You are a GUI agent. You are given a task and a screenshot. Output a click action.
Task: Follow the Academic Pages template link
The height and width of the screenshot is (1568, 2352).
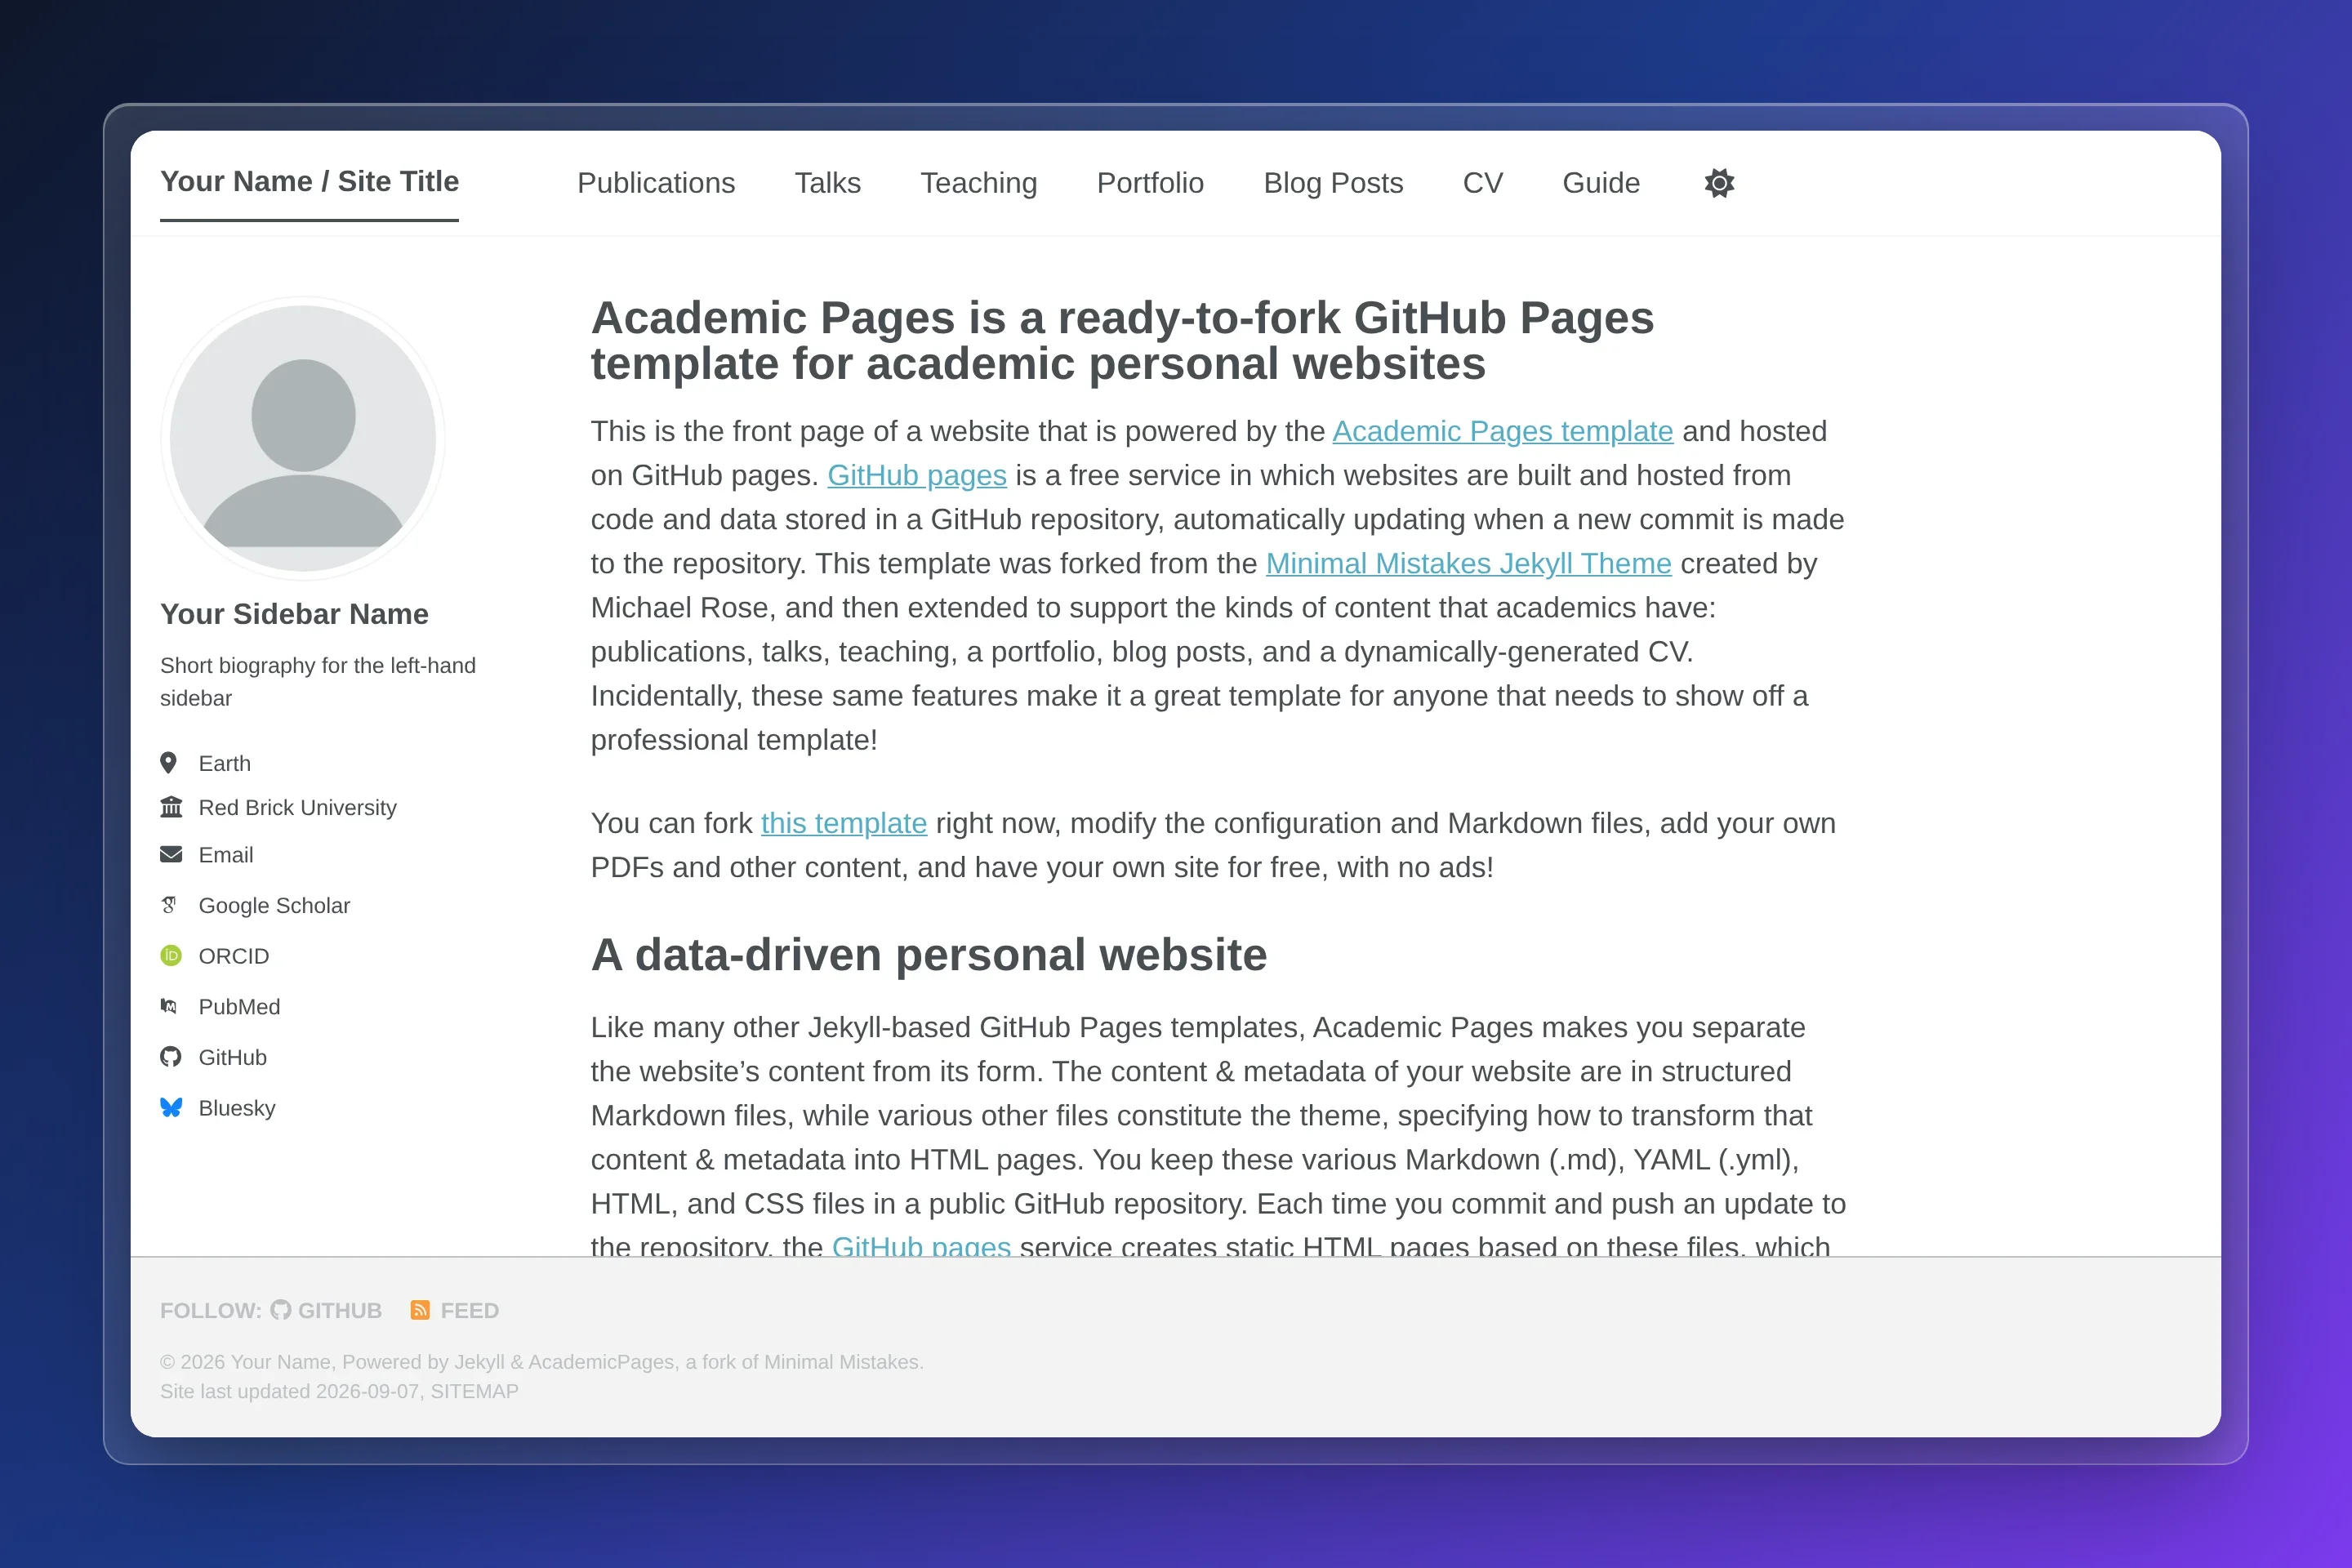click(x=1502, y=431)
